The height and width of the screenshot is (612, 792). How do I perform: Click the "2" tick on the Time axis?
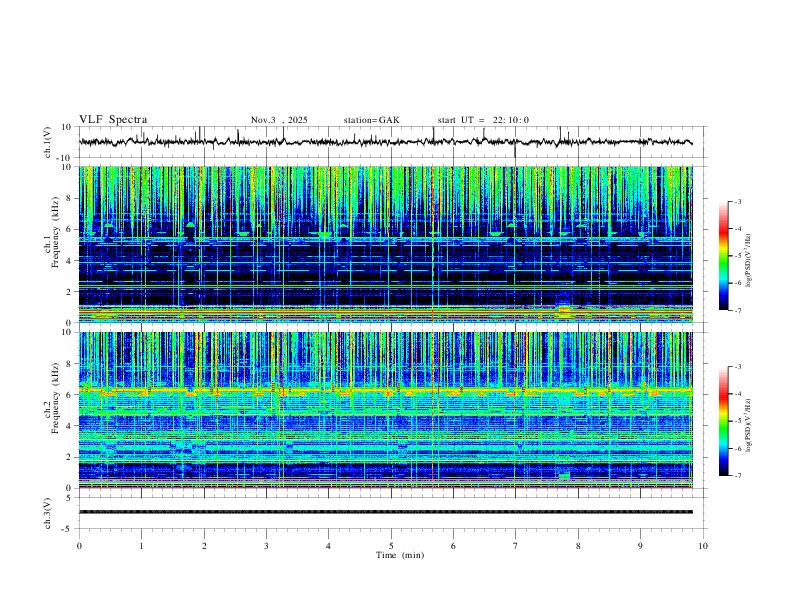(204, 546)
